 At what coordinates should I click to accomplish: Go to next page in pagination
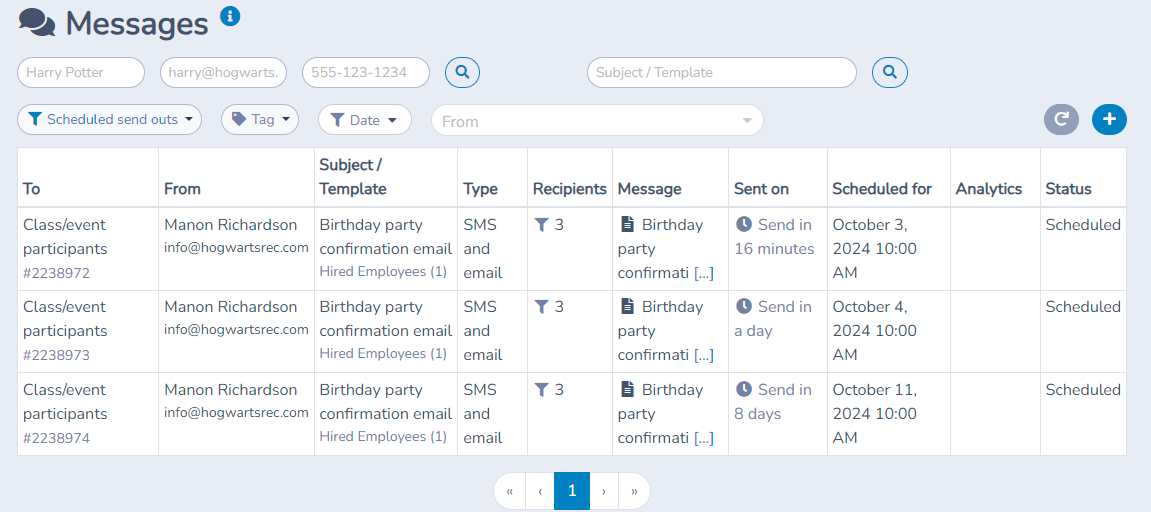604,491
